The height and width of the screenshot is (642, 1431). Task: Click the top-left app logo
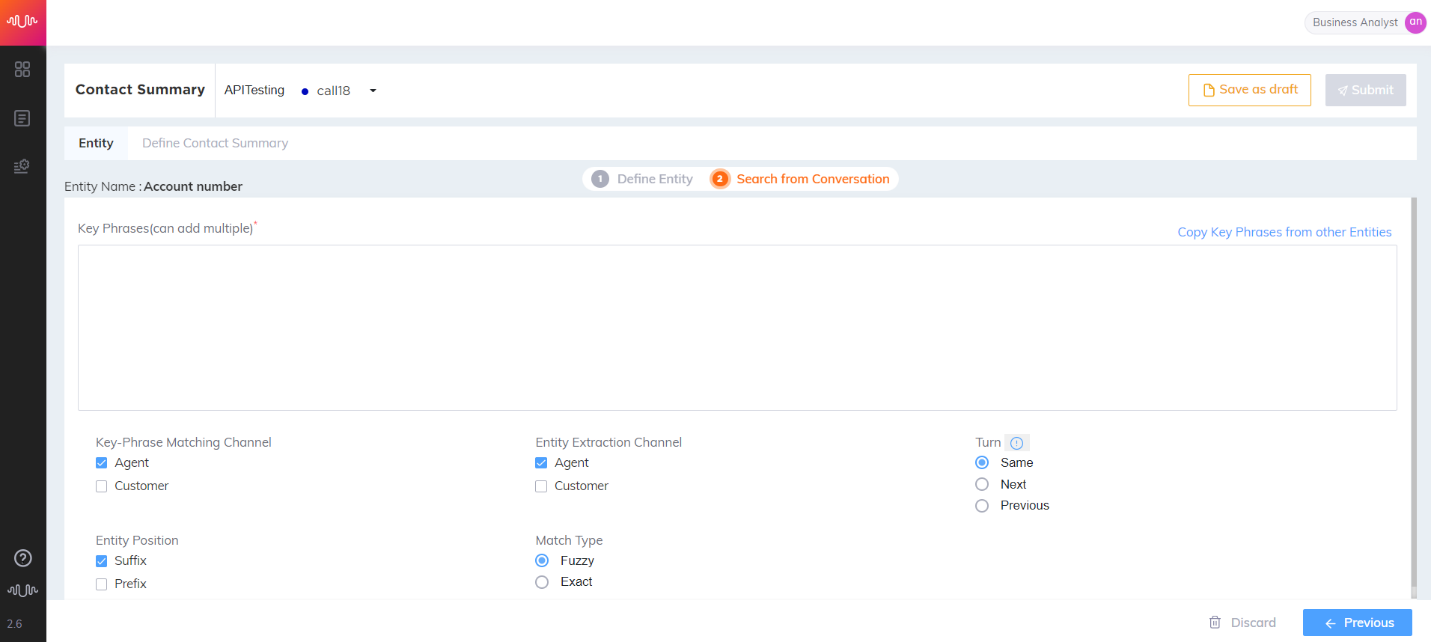click(x=22, y=21)
